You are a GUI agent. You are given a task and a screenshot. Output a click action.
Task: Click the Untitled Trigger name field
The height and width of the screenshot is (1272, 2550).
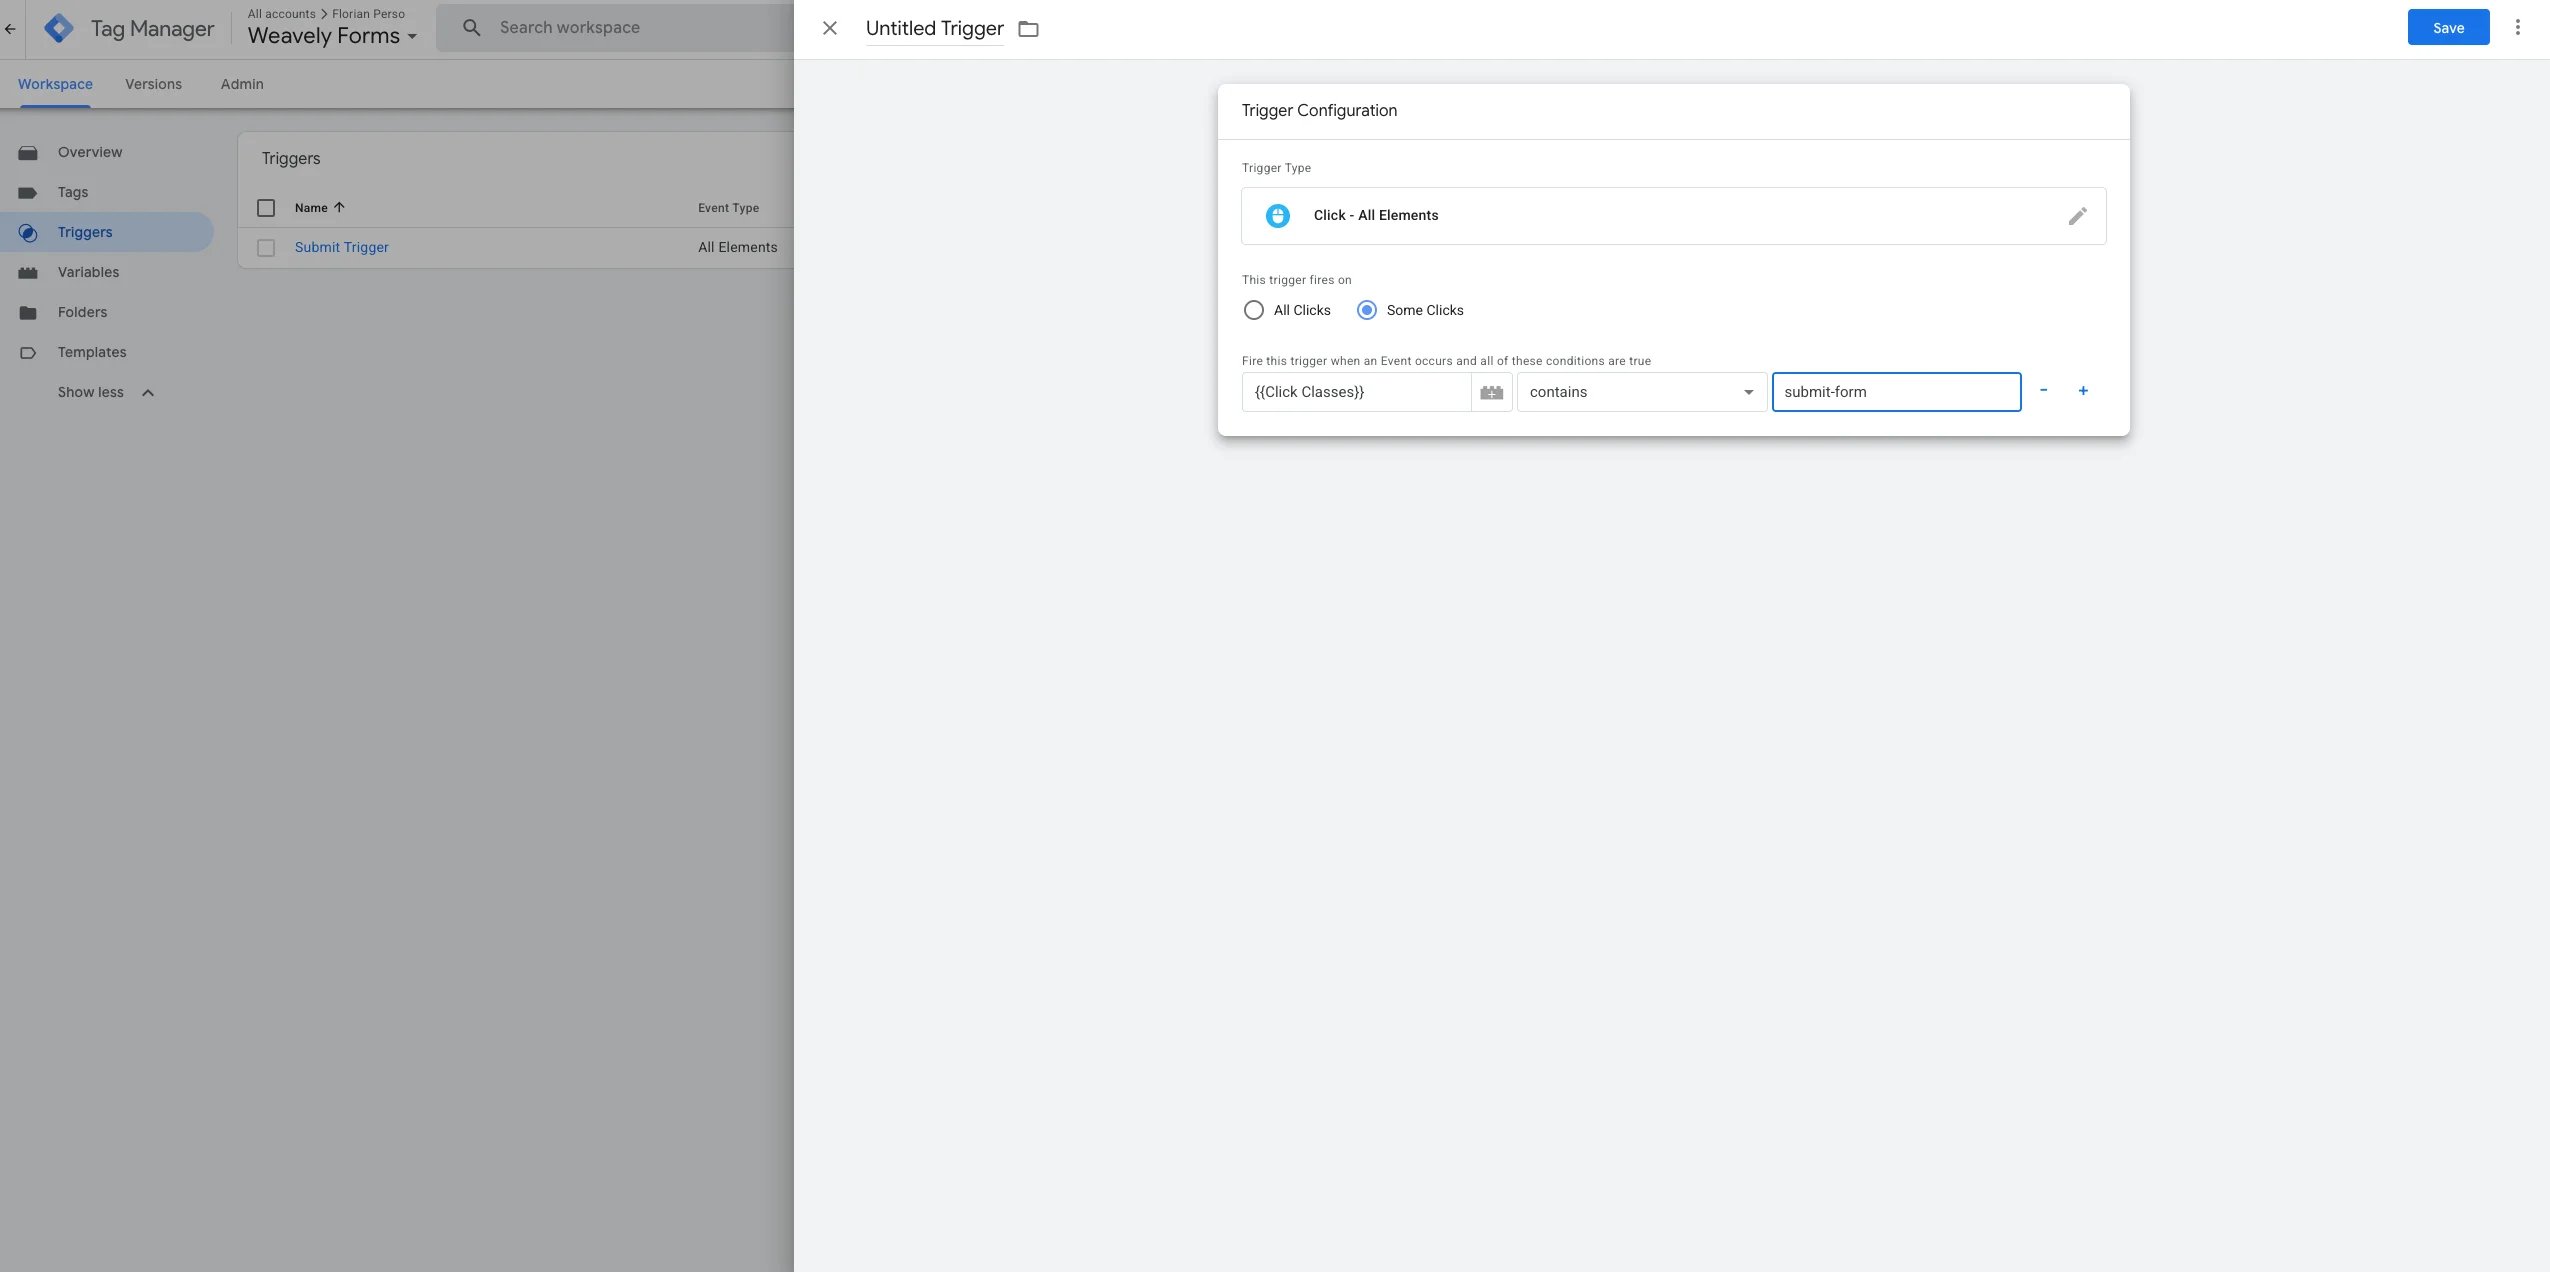pyautogui.click(x=934, y=29)
